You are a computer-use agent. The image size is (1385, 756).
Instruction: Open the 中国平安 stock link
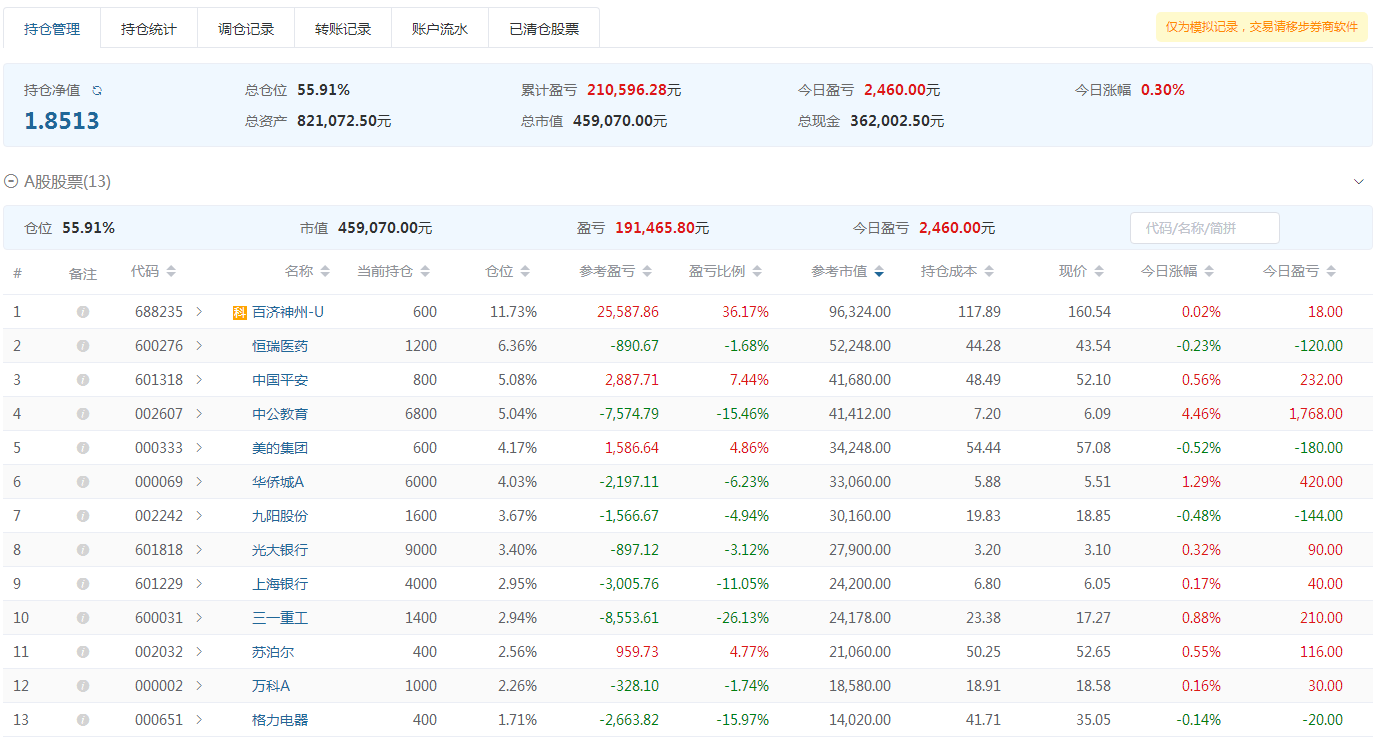pos(280,380)
